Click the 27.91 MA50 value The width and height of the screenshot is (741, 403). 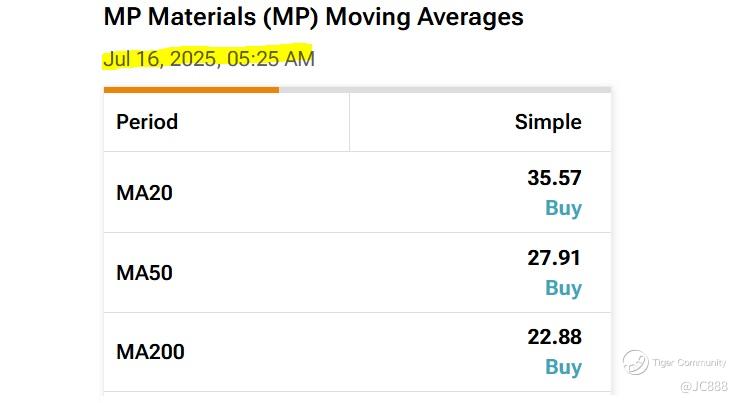(554, 258)
